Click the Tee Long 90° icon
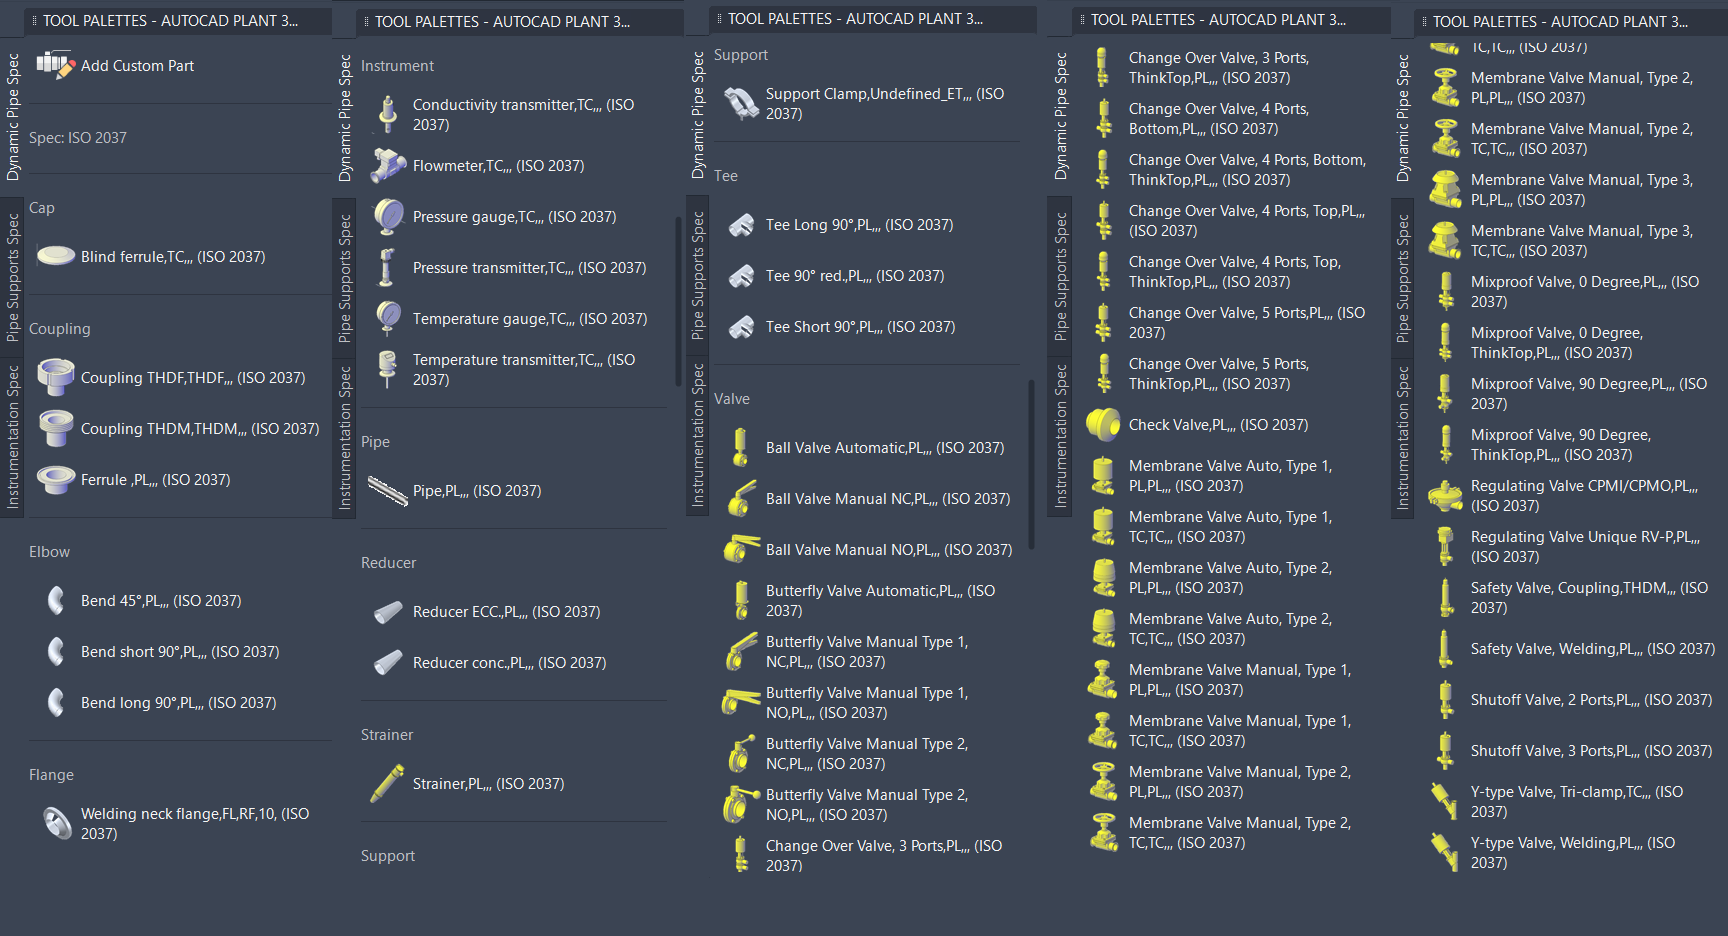 [x=741, y=224]
